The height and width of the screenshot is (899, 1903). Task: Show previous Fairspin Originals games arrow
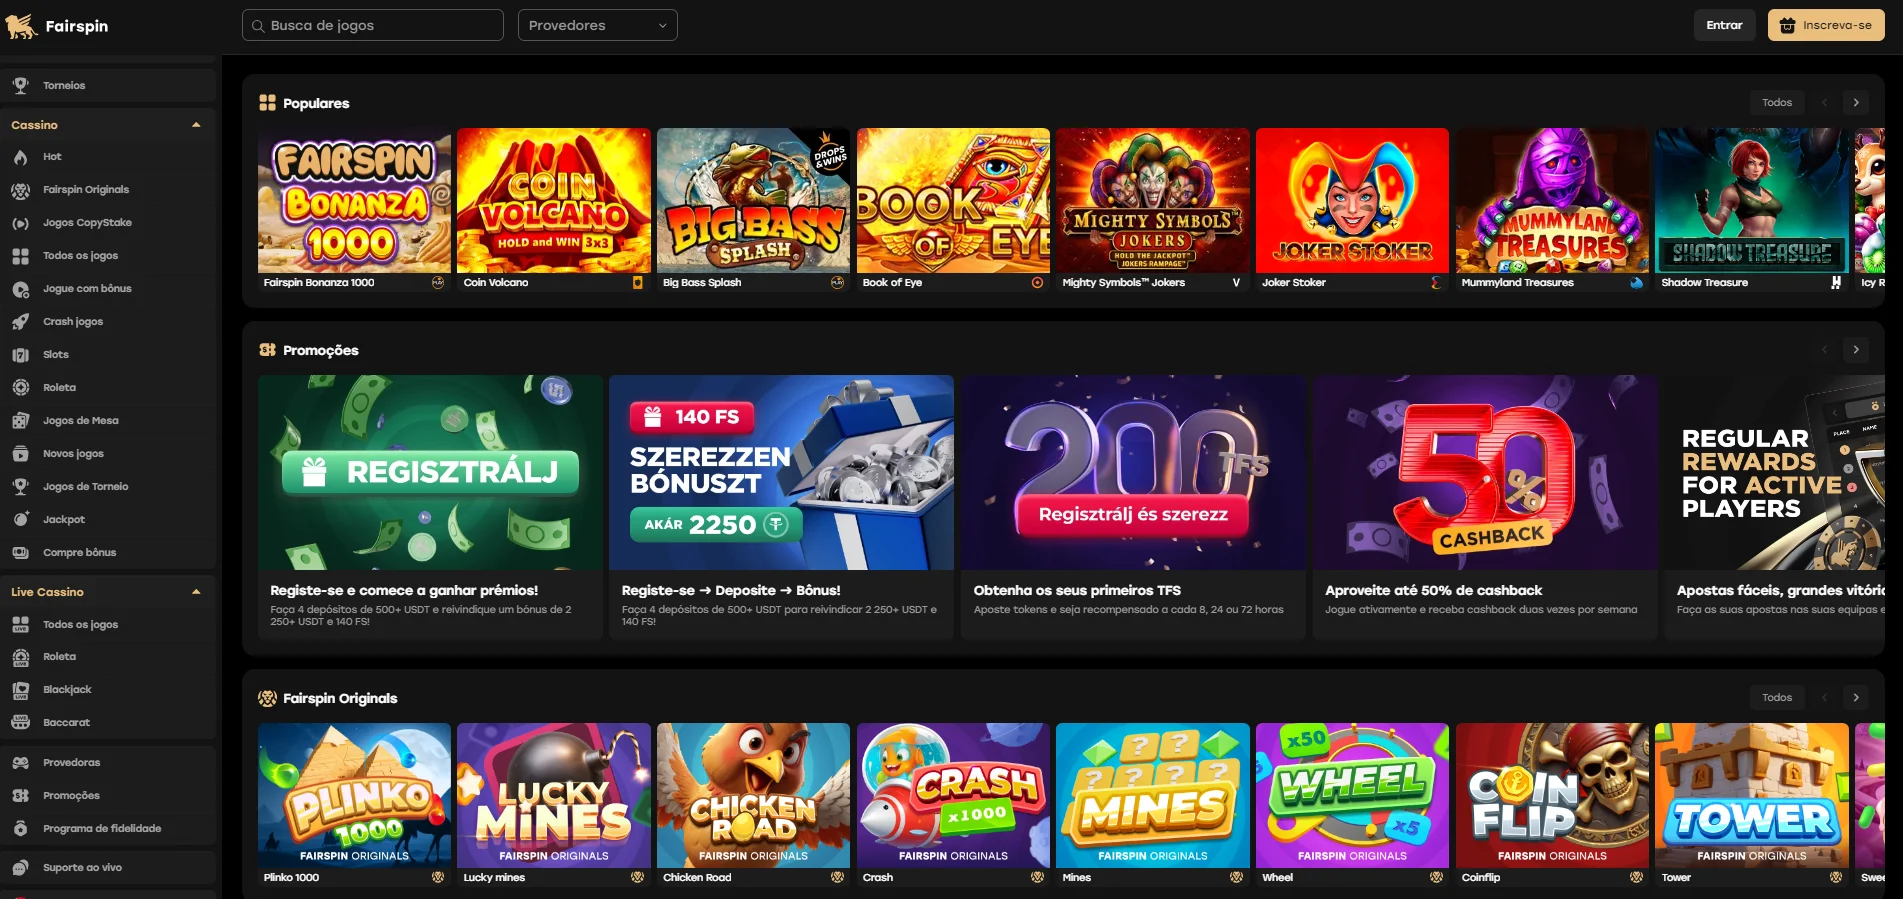[x=1824, y=698]
